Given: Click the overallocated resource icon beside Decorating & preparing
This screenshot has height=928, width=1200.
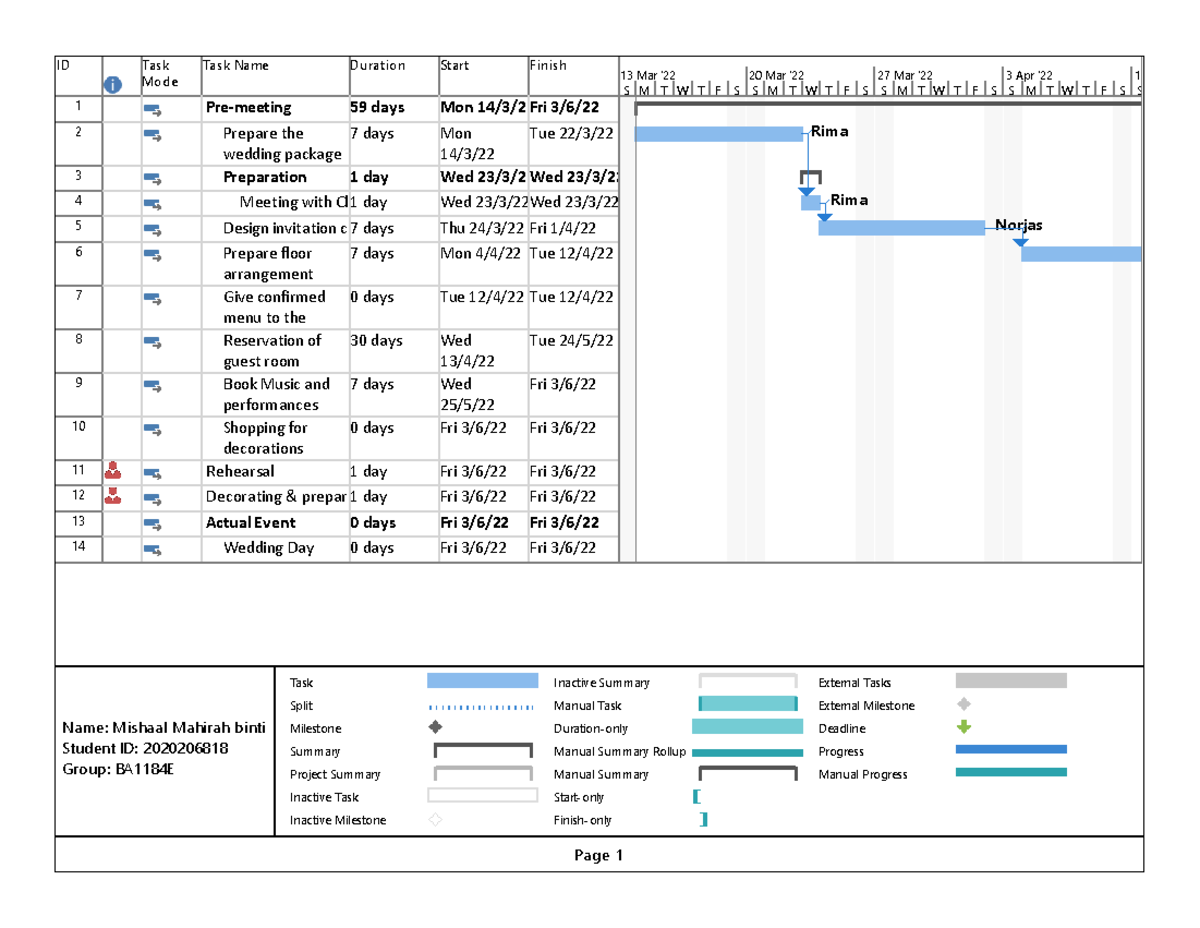Looking at the screenshot, I should 114,495.
